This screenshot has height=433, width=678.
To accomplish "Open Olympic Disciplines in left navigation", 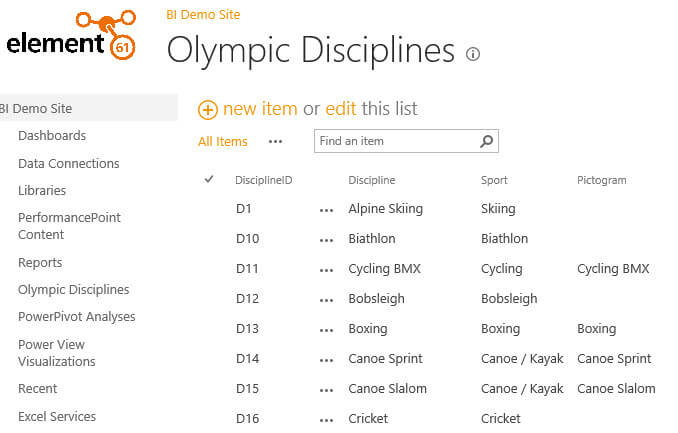I will tap(74, 289).
